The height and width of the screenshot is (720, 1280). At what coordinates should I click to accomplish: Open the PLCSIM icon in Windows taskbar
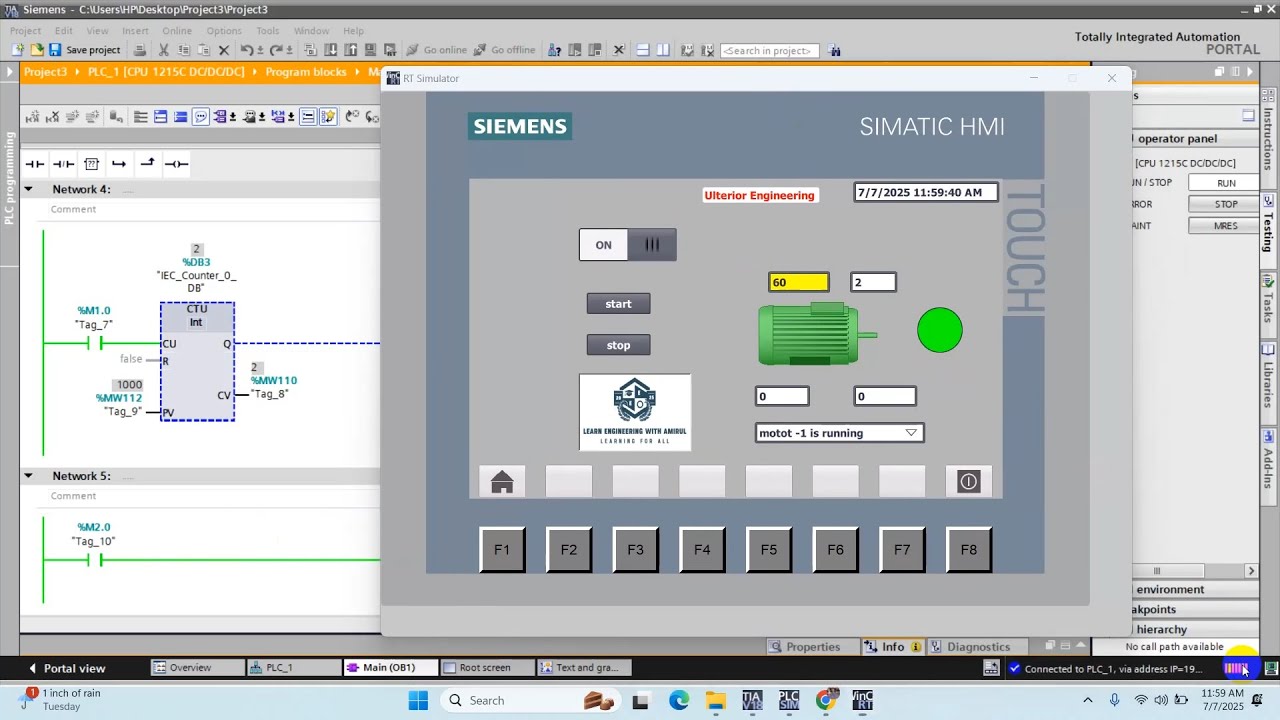(x=789, y=700)
